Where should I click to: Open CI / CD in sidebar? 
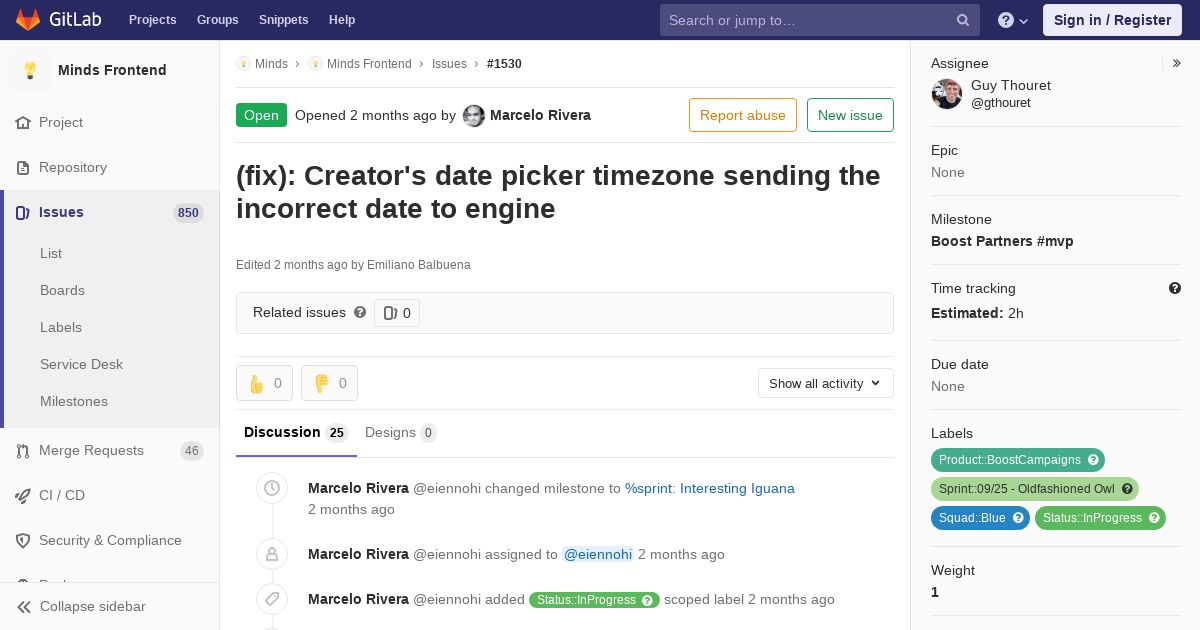pos(62,495)
